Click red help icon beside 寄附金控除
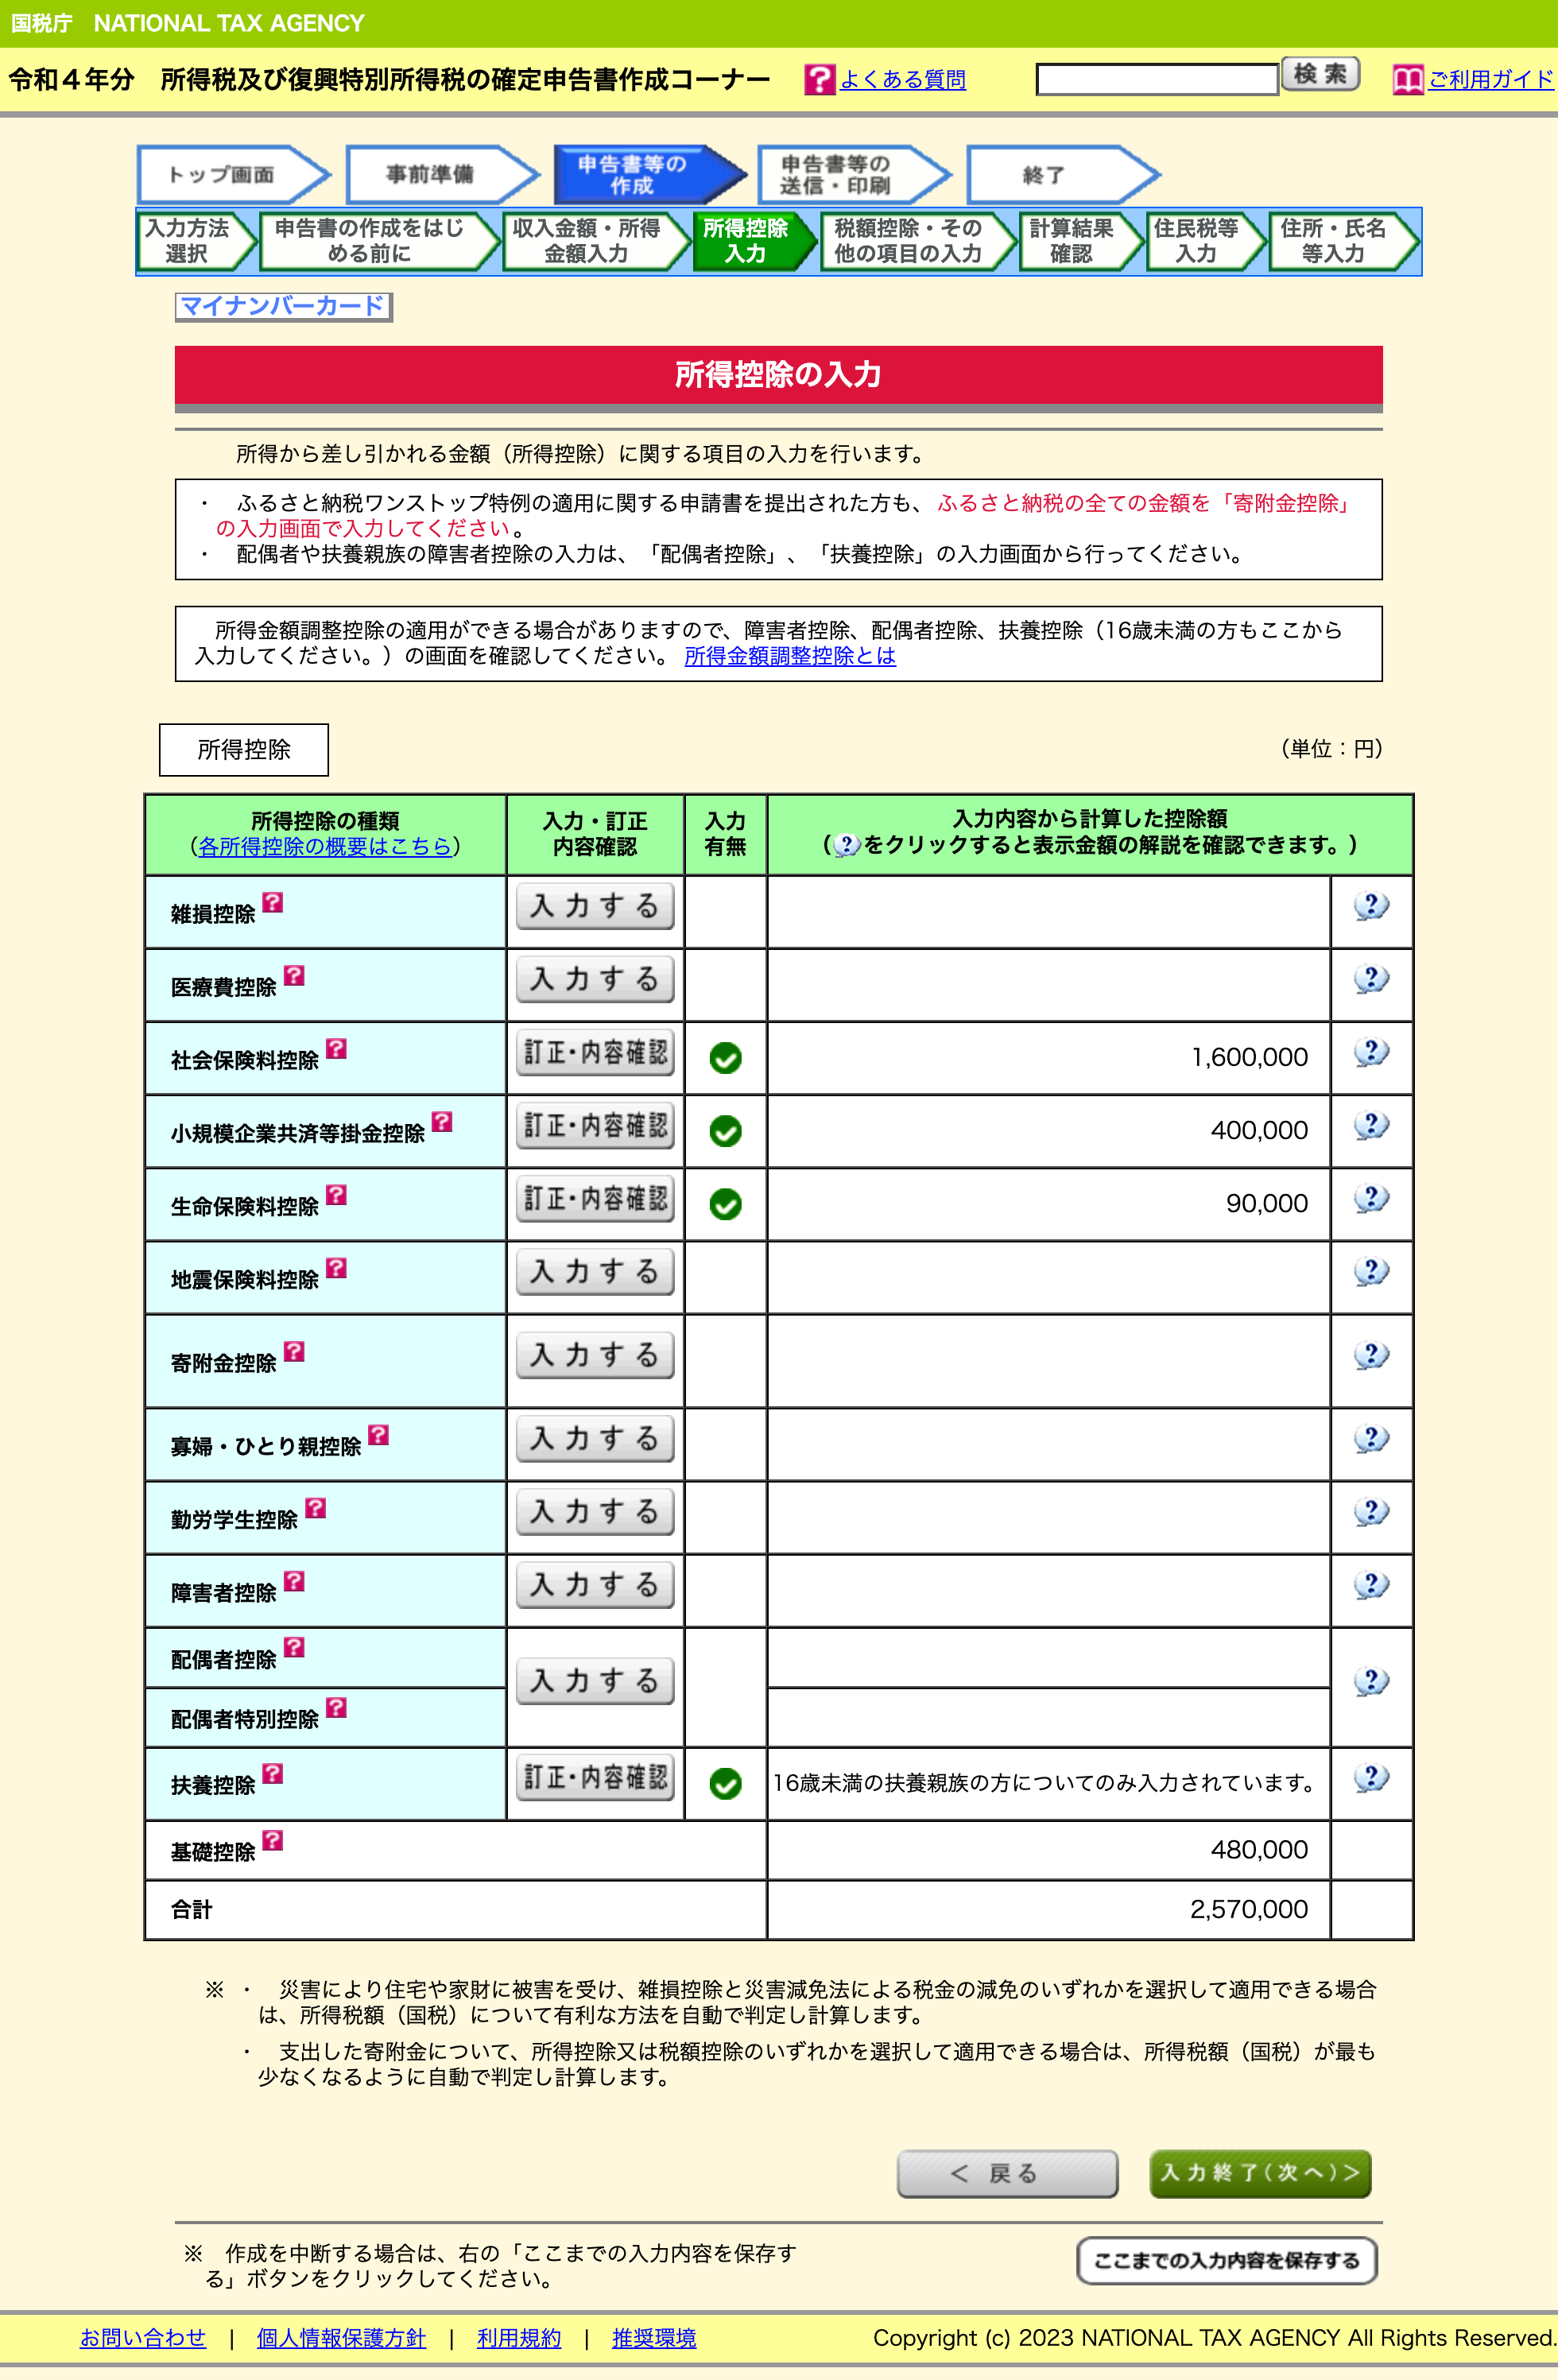Image resolution: width=1558 pixels, height=2380 pixels. pos(294,1352)
